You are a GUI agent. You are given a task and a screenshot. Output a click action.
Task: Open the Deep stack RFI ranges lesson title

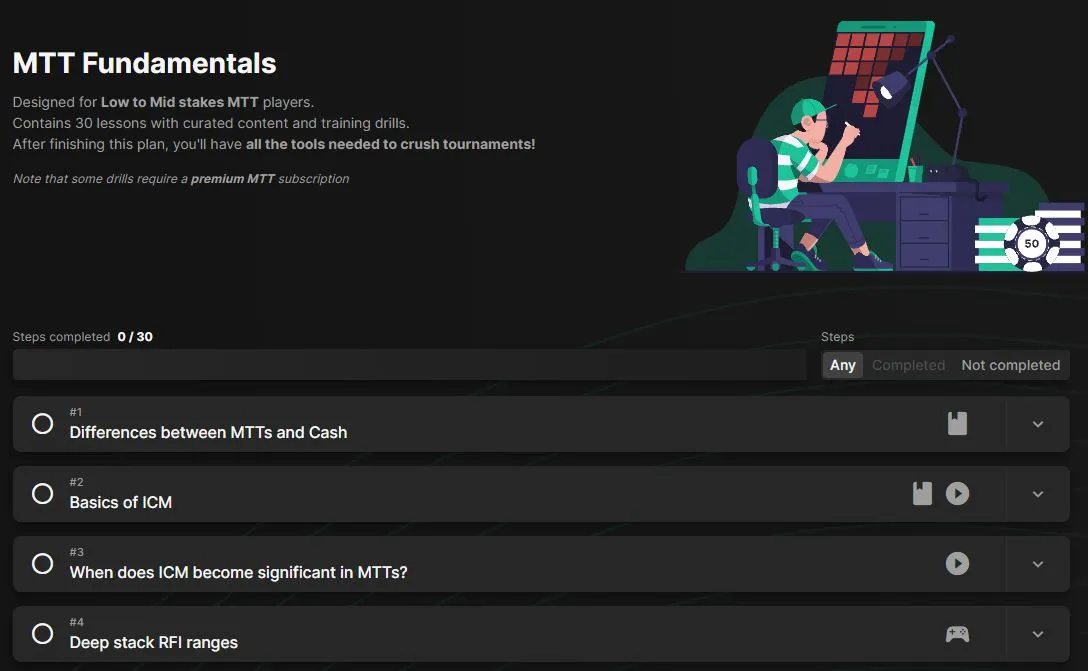(x=153, y=643)
